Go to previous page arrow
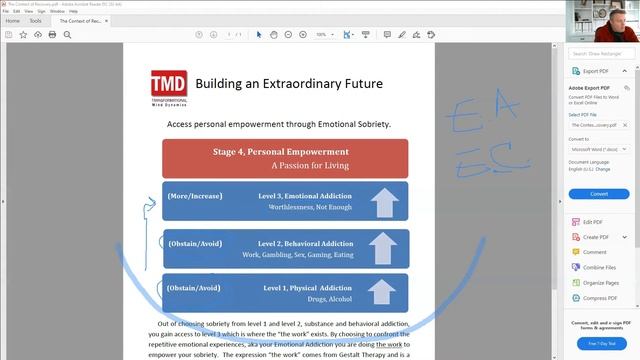Screen dimensions: 640x360 click(x=199, y=35)
